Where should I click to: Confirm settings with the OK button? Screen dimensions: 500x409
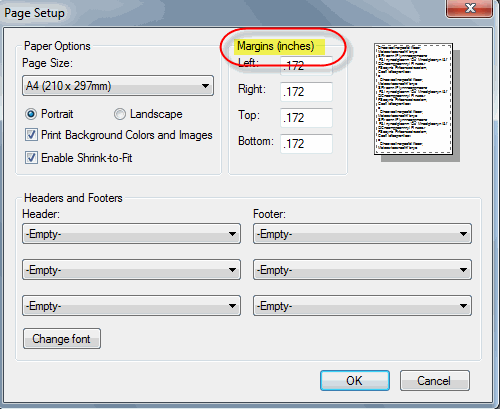click(355, 380)
